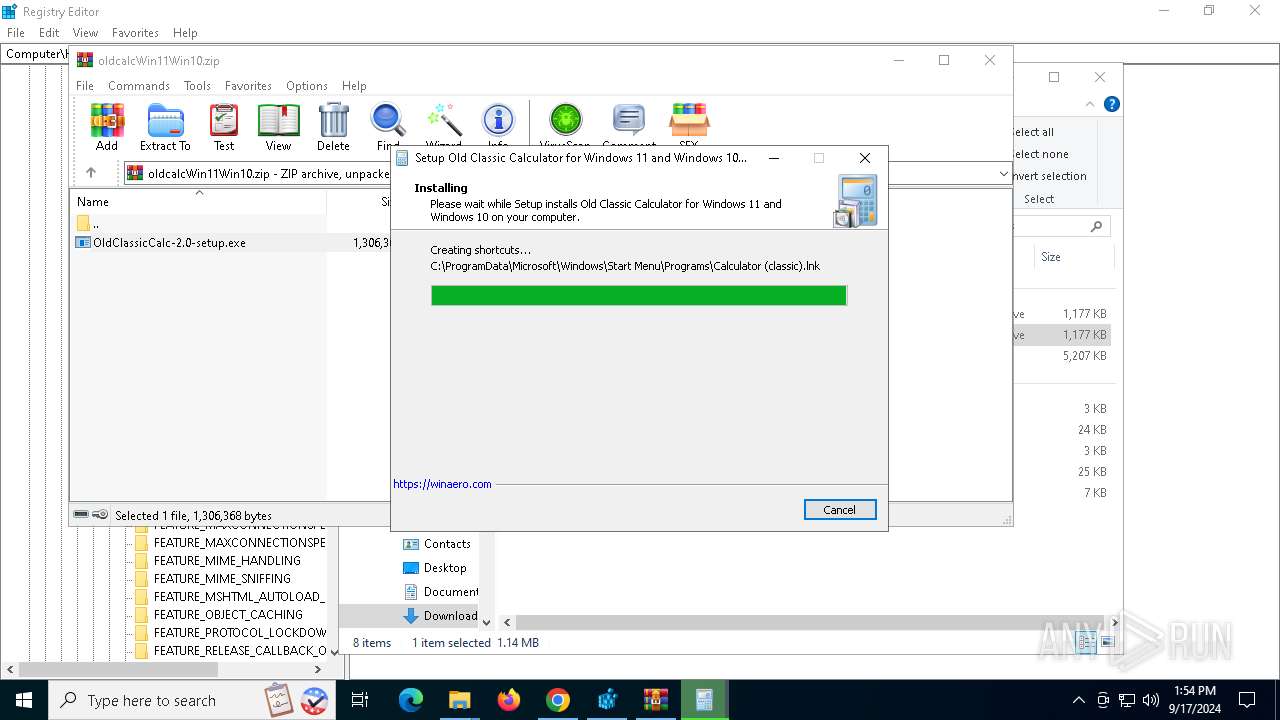The image size is (1280, 720).
Task: Click the green installation progress bar
Action: [638, 295]
